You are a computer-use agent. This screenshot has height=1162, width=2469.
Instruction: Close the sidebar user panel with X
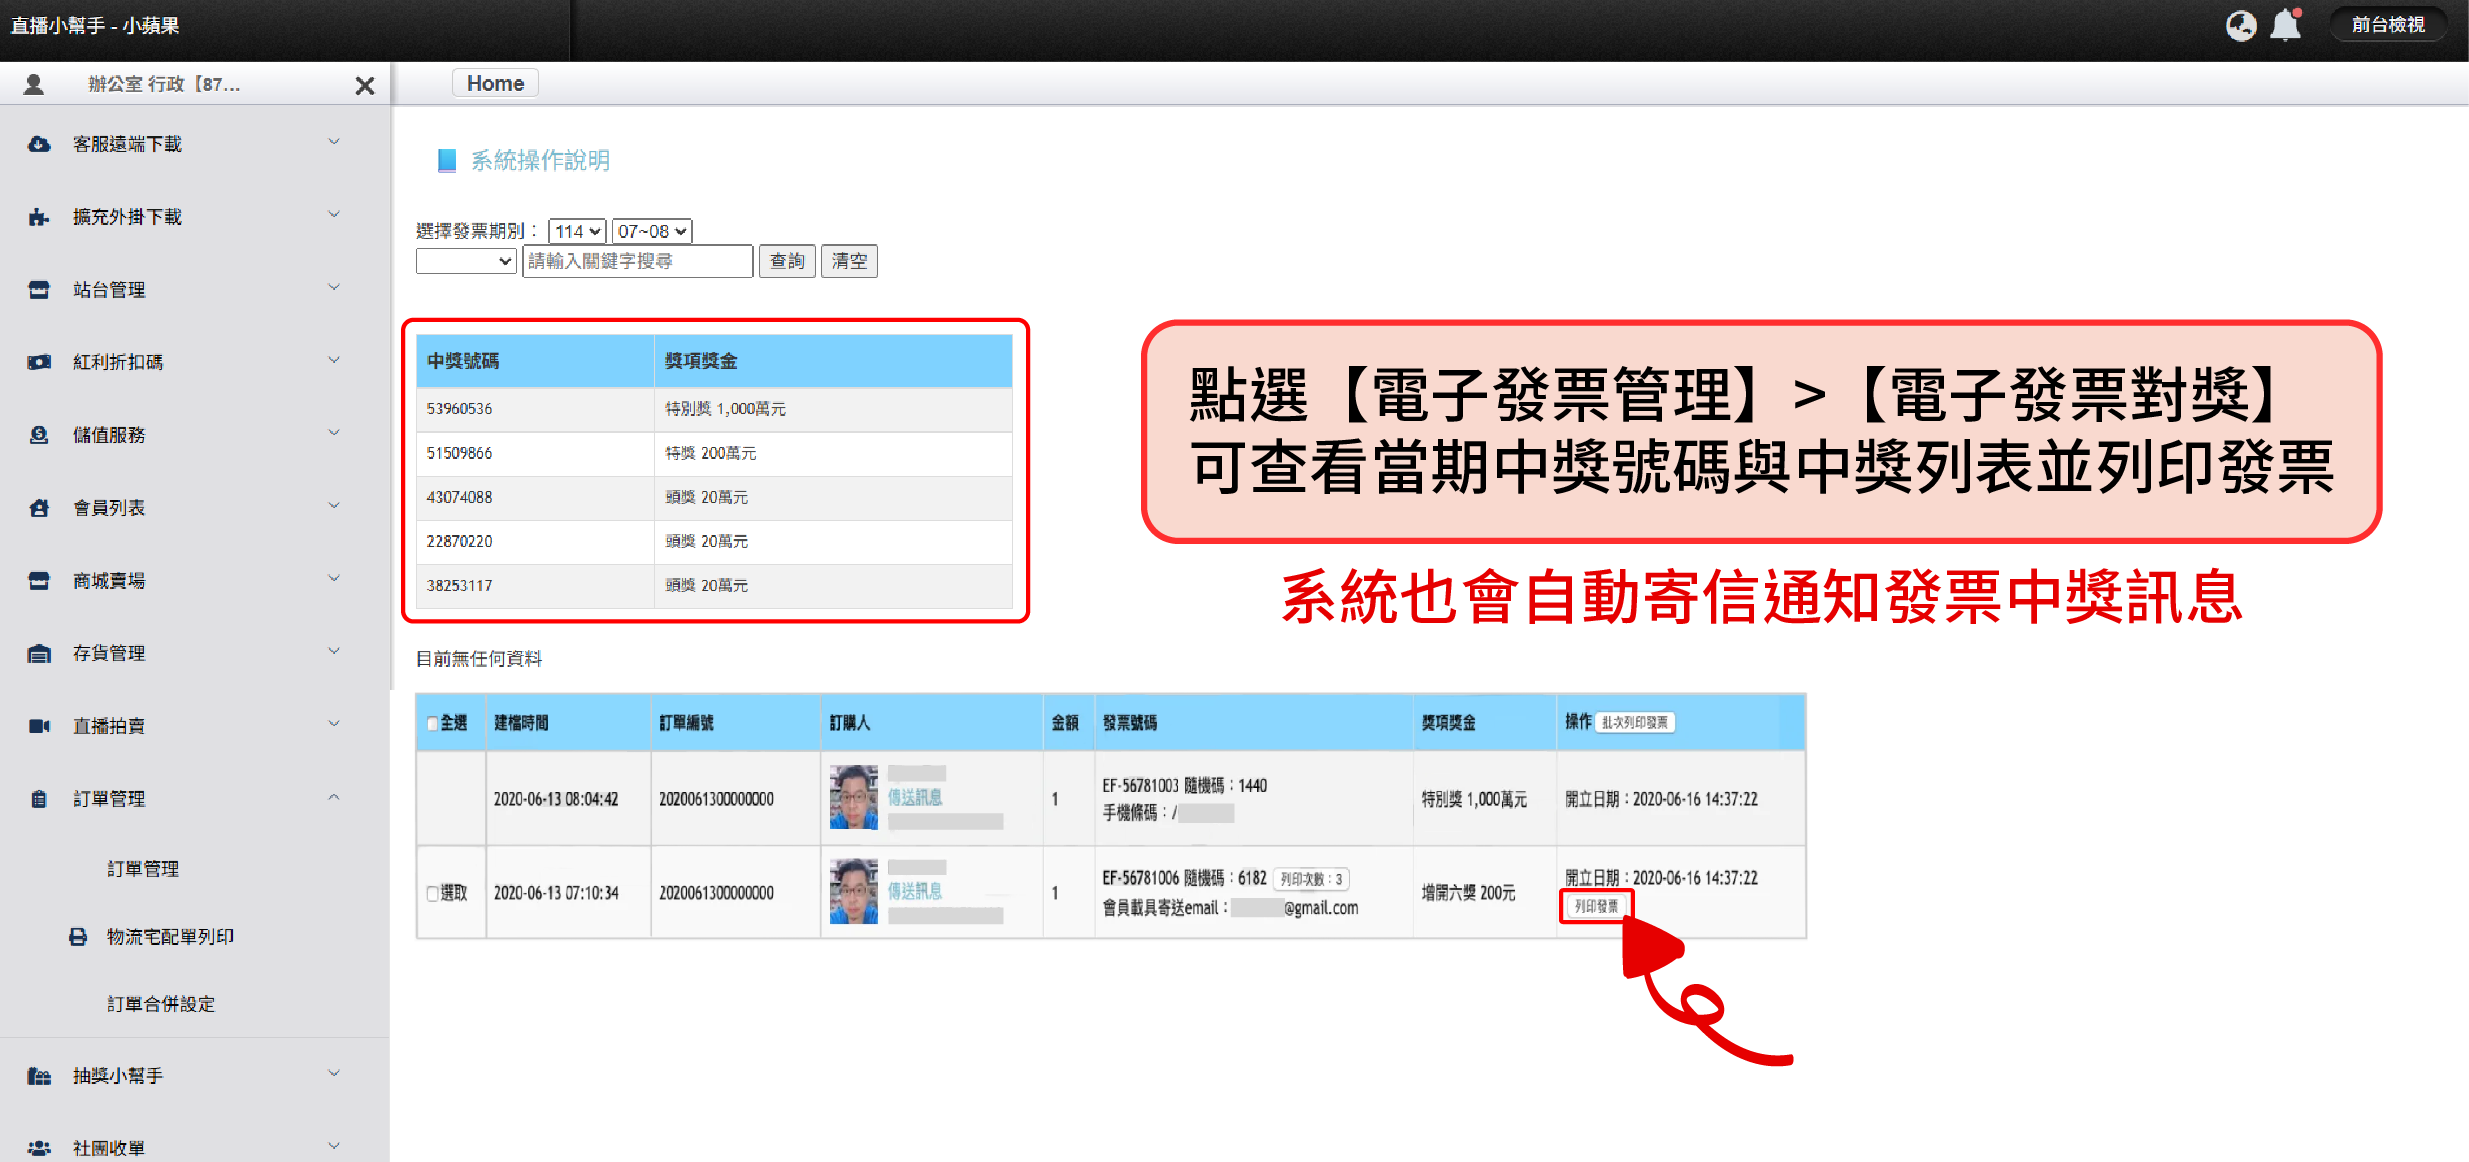click(364, 86)
